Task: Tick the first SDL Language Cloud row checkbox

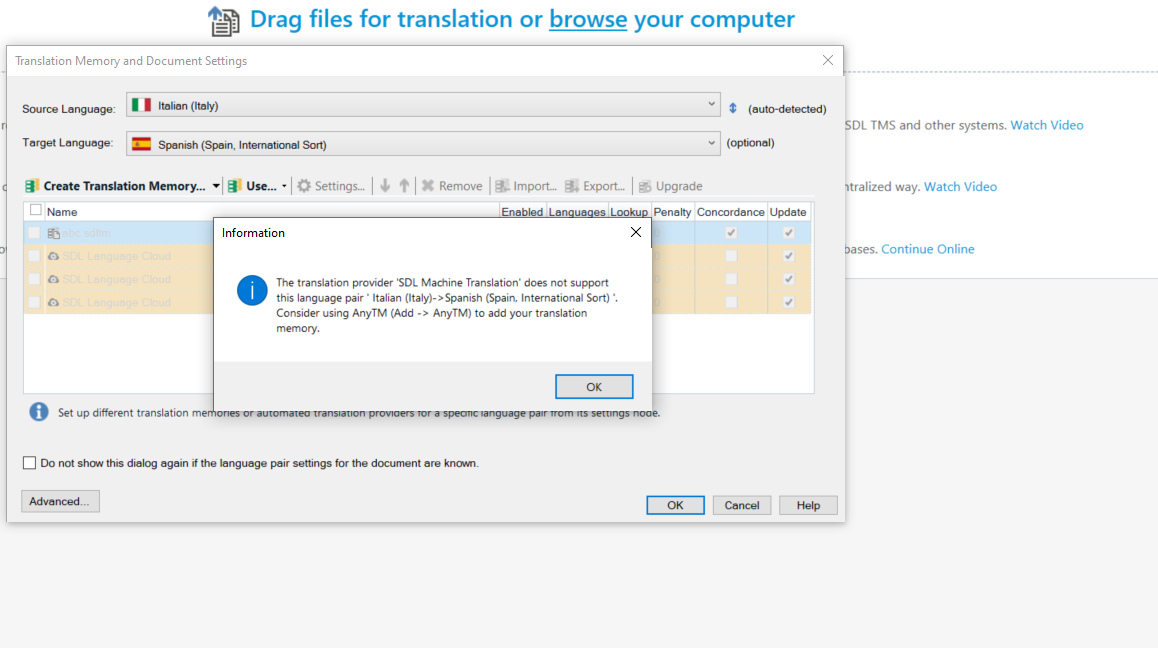Action: tap(34, 256)
